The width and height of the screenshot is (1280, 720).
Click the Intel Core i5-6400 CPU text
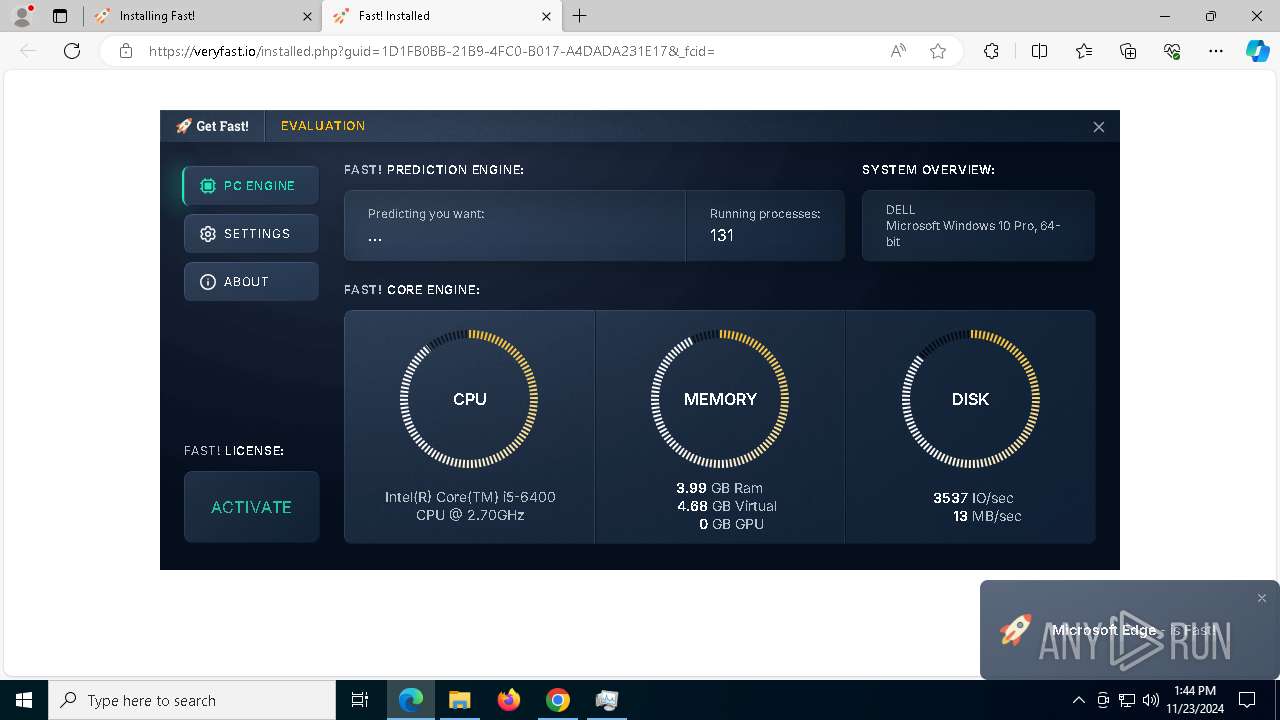[x=470, y=506]
